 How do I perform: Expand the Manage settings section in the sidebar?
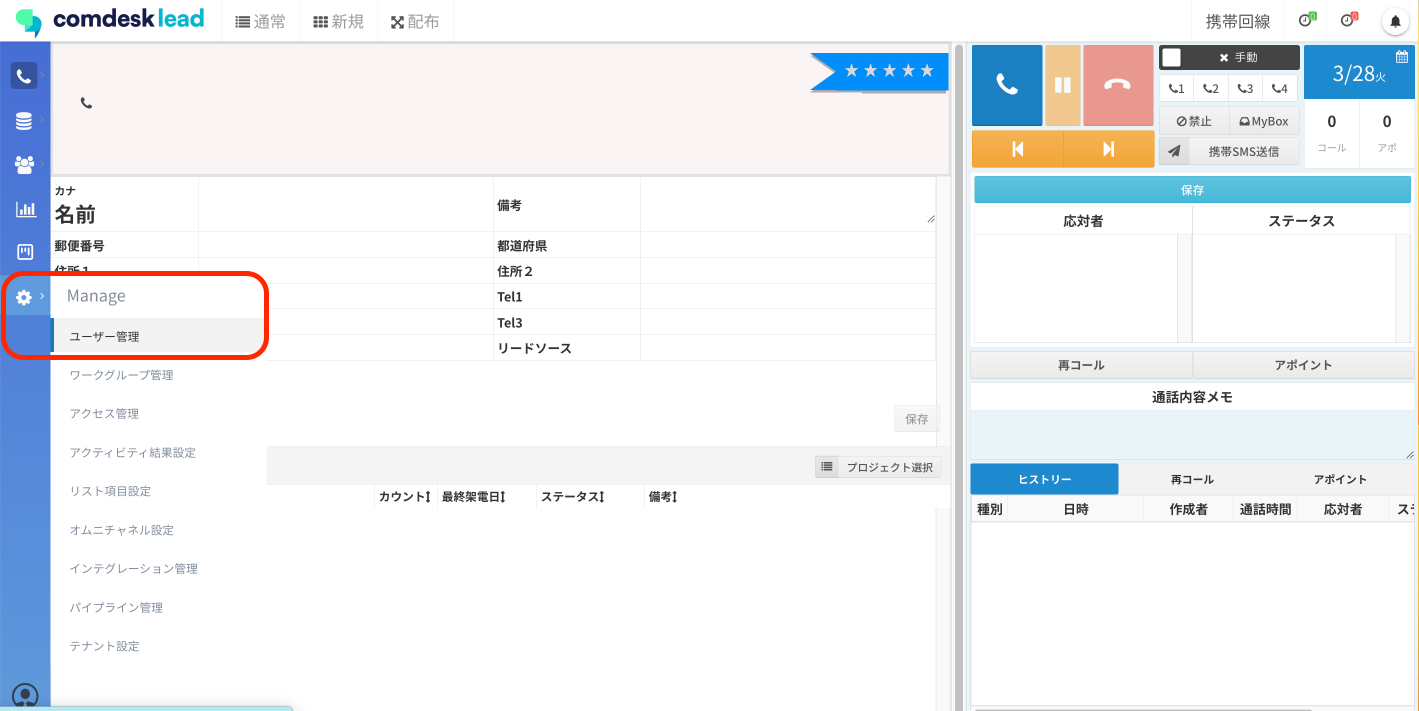point(24,296)
